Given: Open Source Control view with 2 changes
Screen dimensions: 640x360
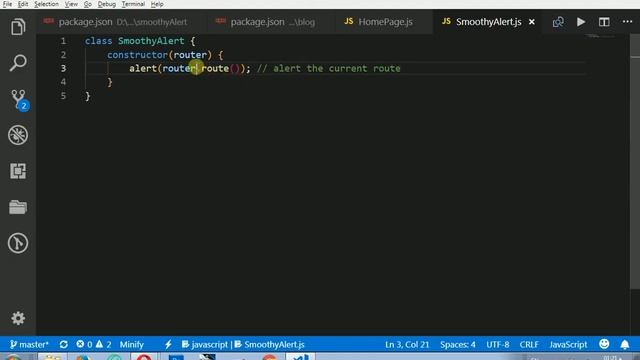Looking at the screenshot, I should point(19,100).
